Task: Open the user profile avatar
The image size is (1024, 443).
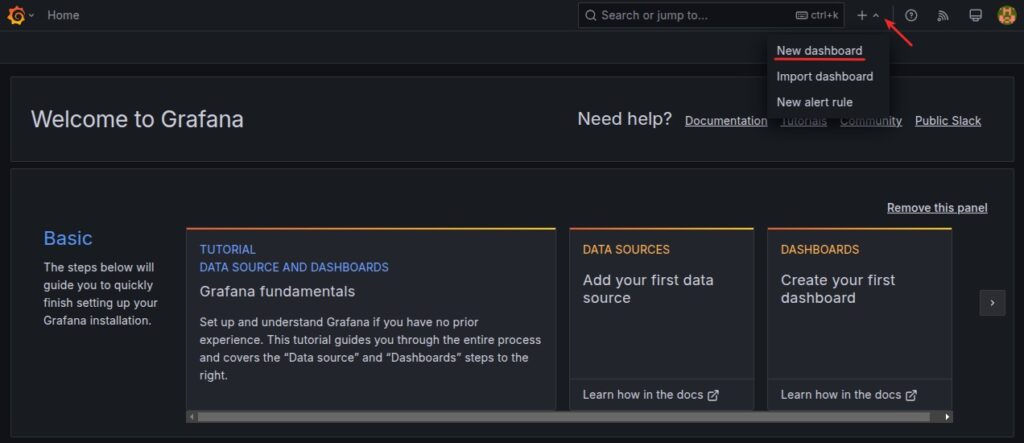Action: click(x=1006, y=15)
